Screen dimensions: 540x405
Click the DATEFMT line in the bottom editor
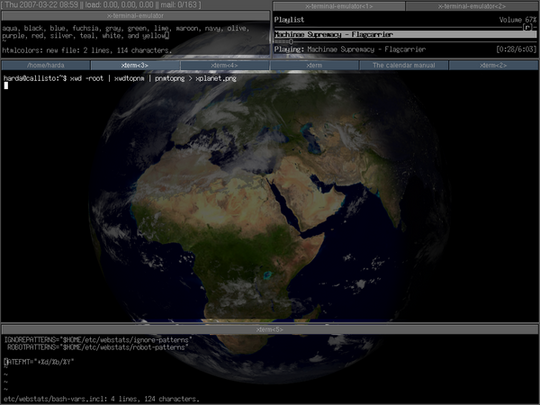click(x=39, y=362)
